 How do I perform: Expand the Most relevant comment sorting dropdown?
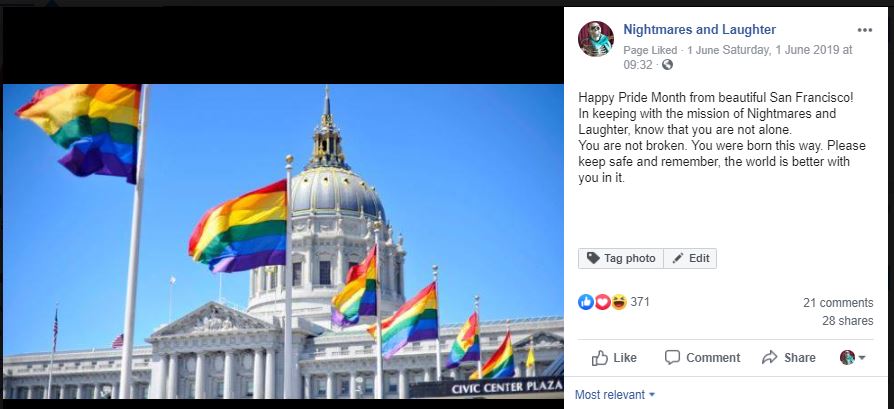(615, 395)
